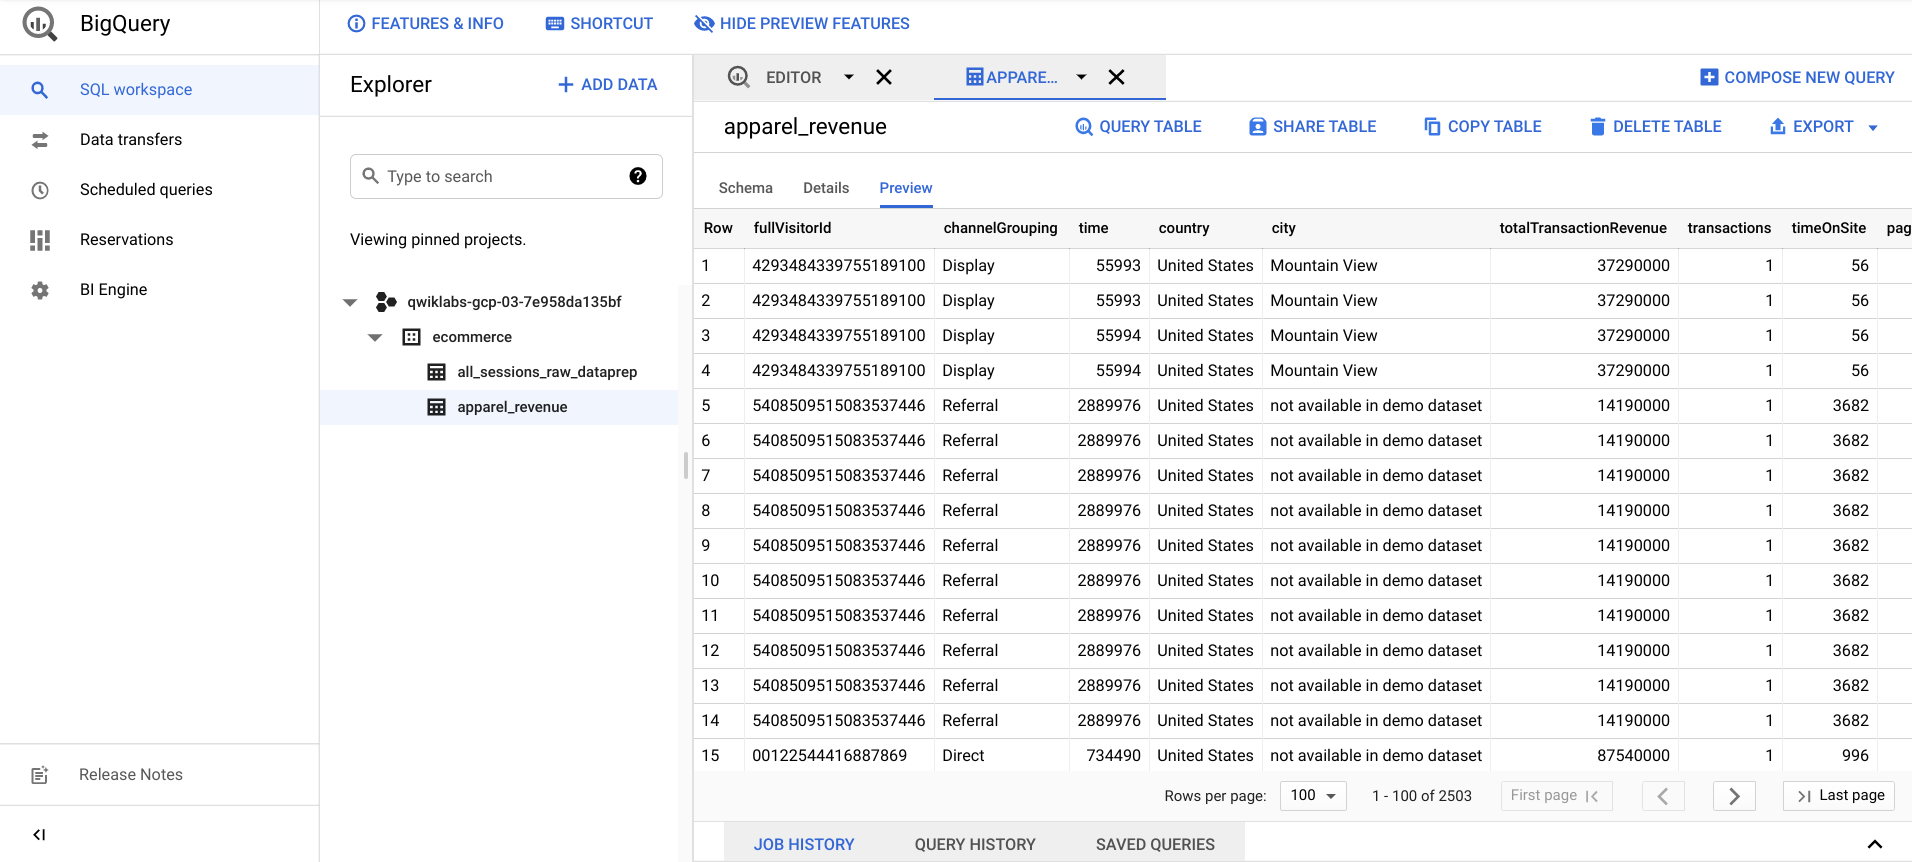Open Reservations menu item
The image size is (1912, 862).
pyautogui.click(x=160, y=240)
